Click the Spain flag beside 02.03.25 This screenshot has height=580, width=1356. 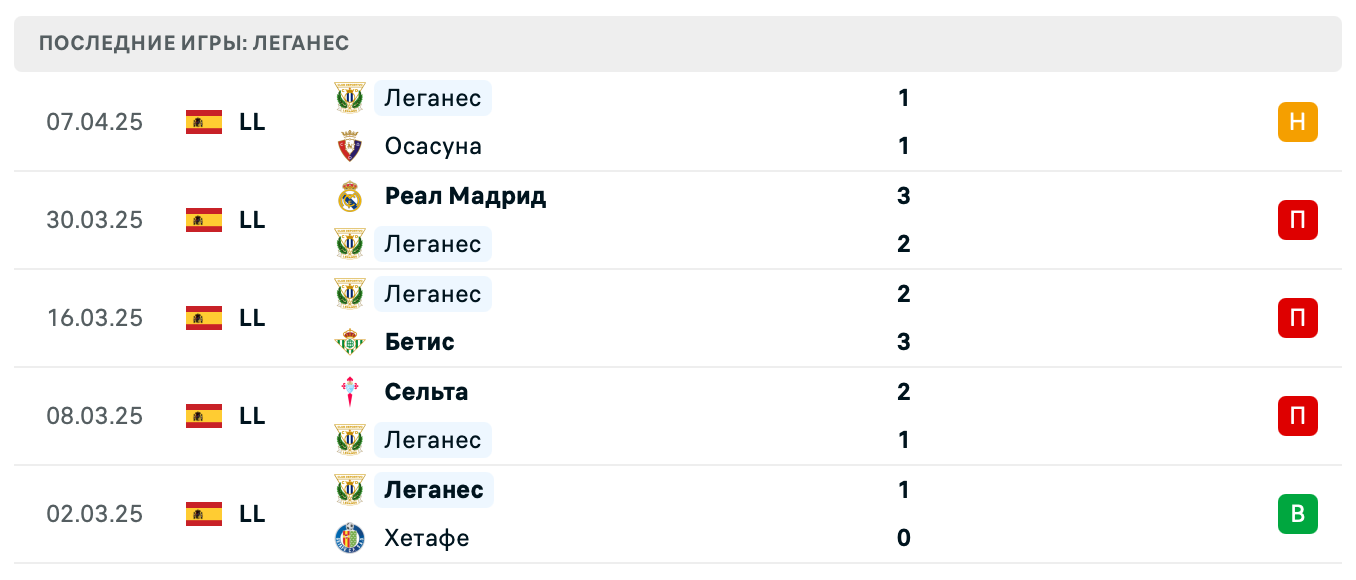pos(204,514)
